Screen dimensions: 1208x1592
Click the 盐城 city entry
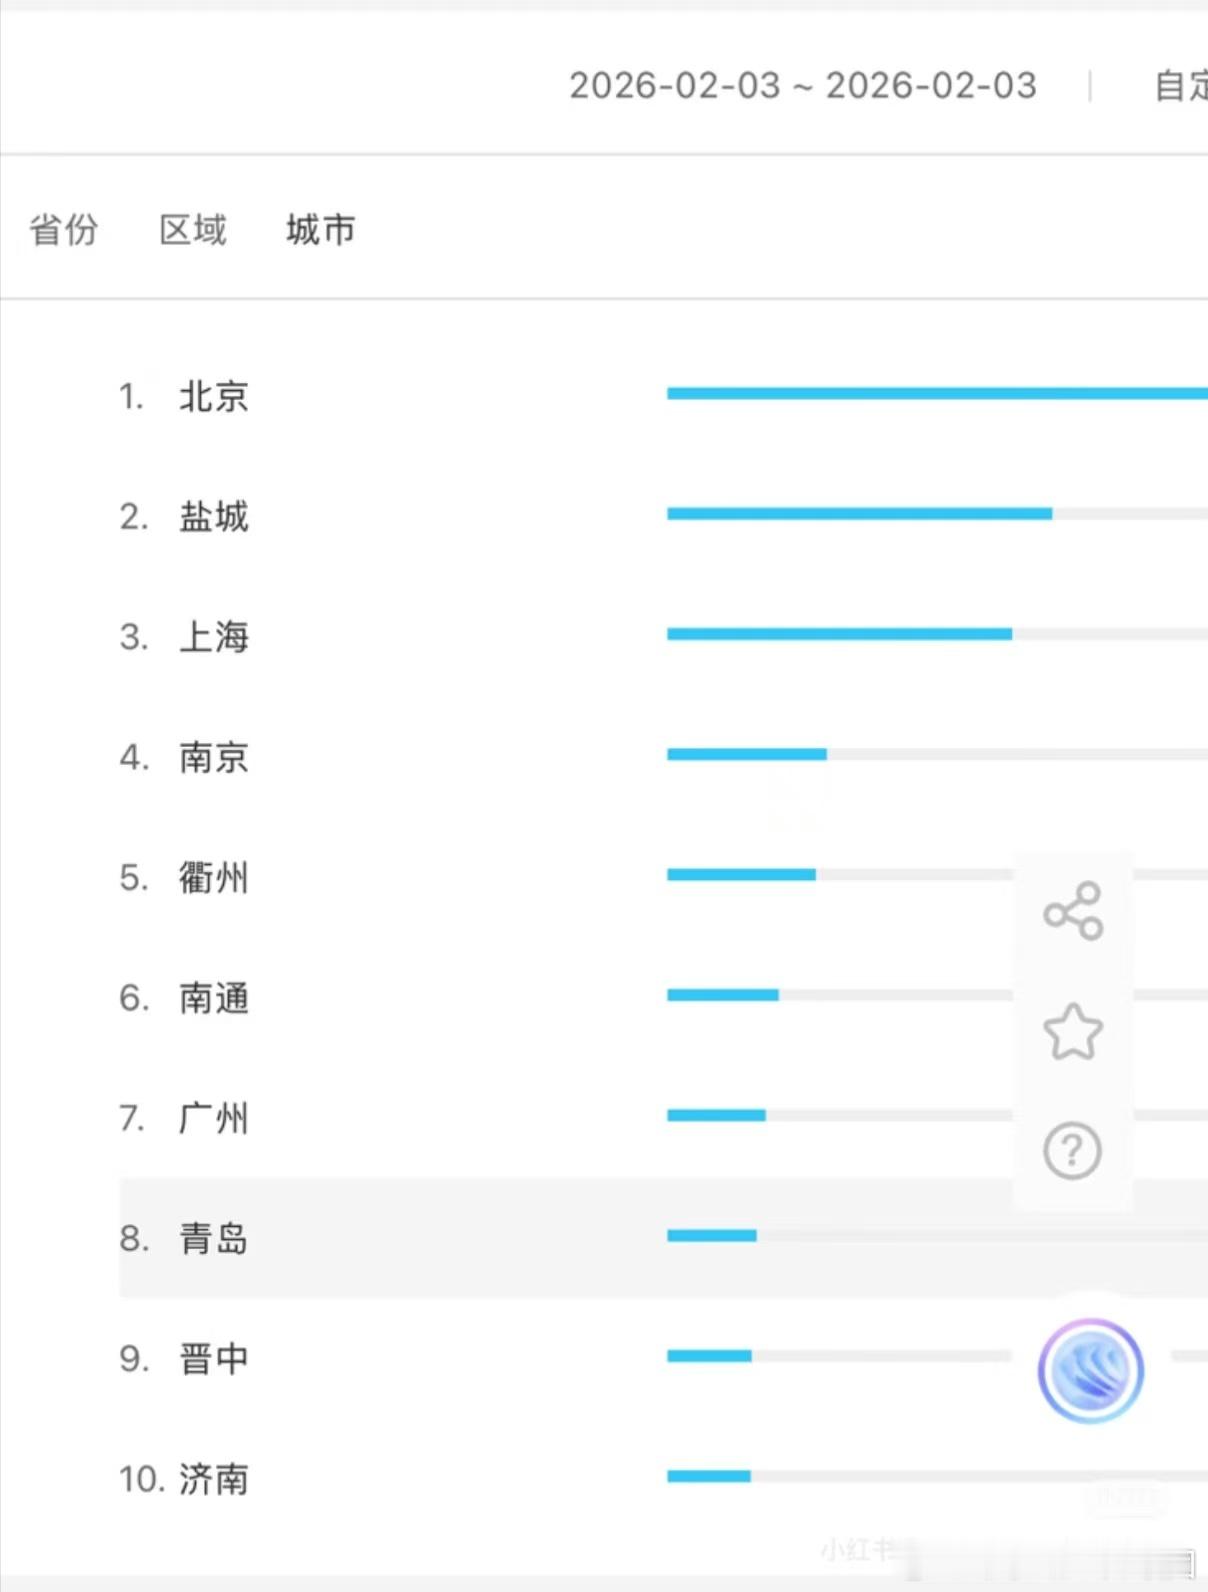pyautogui.click(x=213, y=517)
